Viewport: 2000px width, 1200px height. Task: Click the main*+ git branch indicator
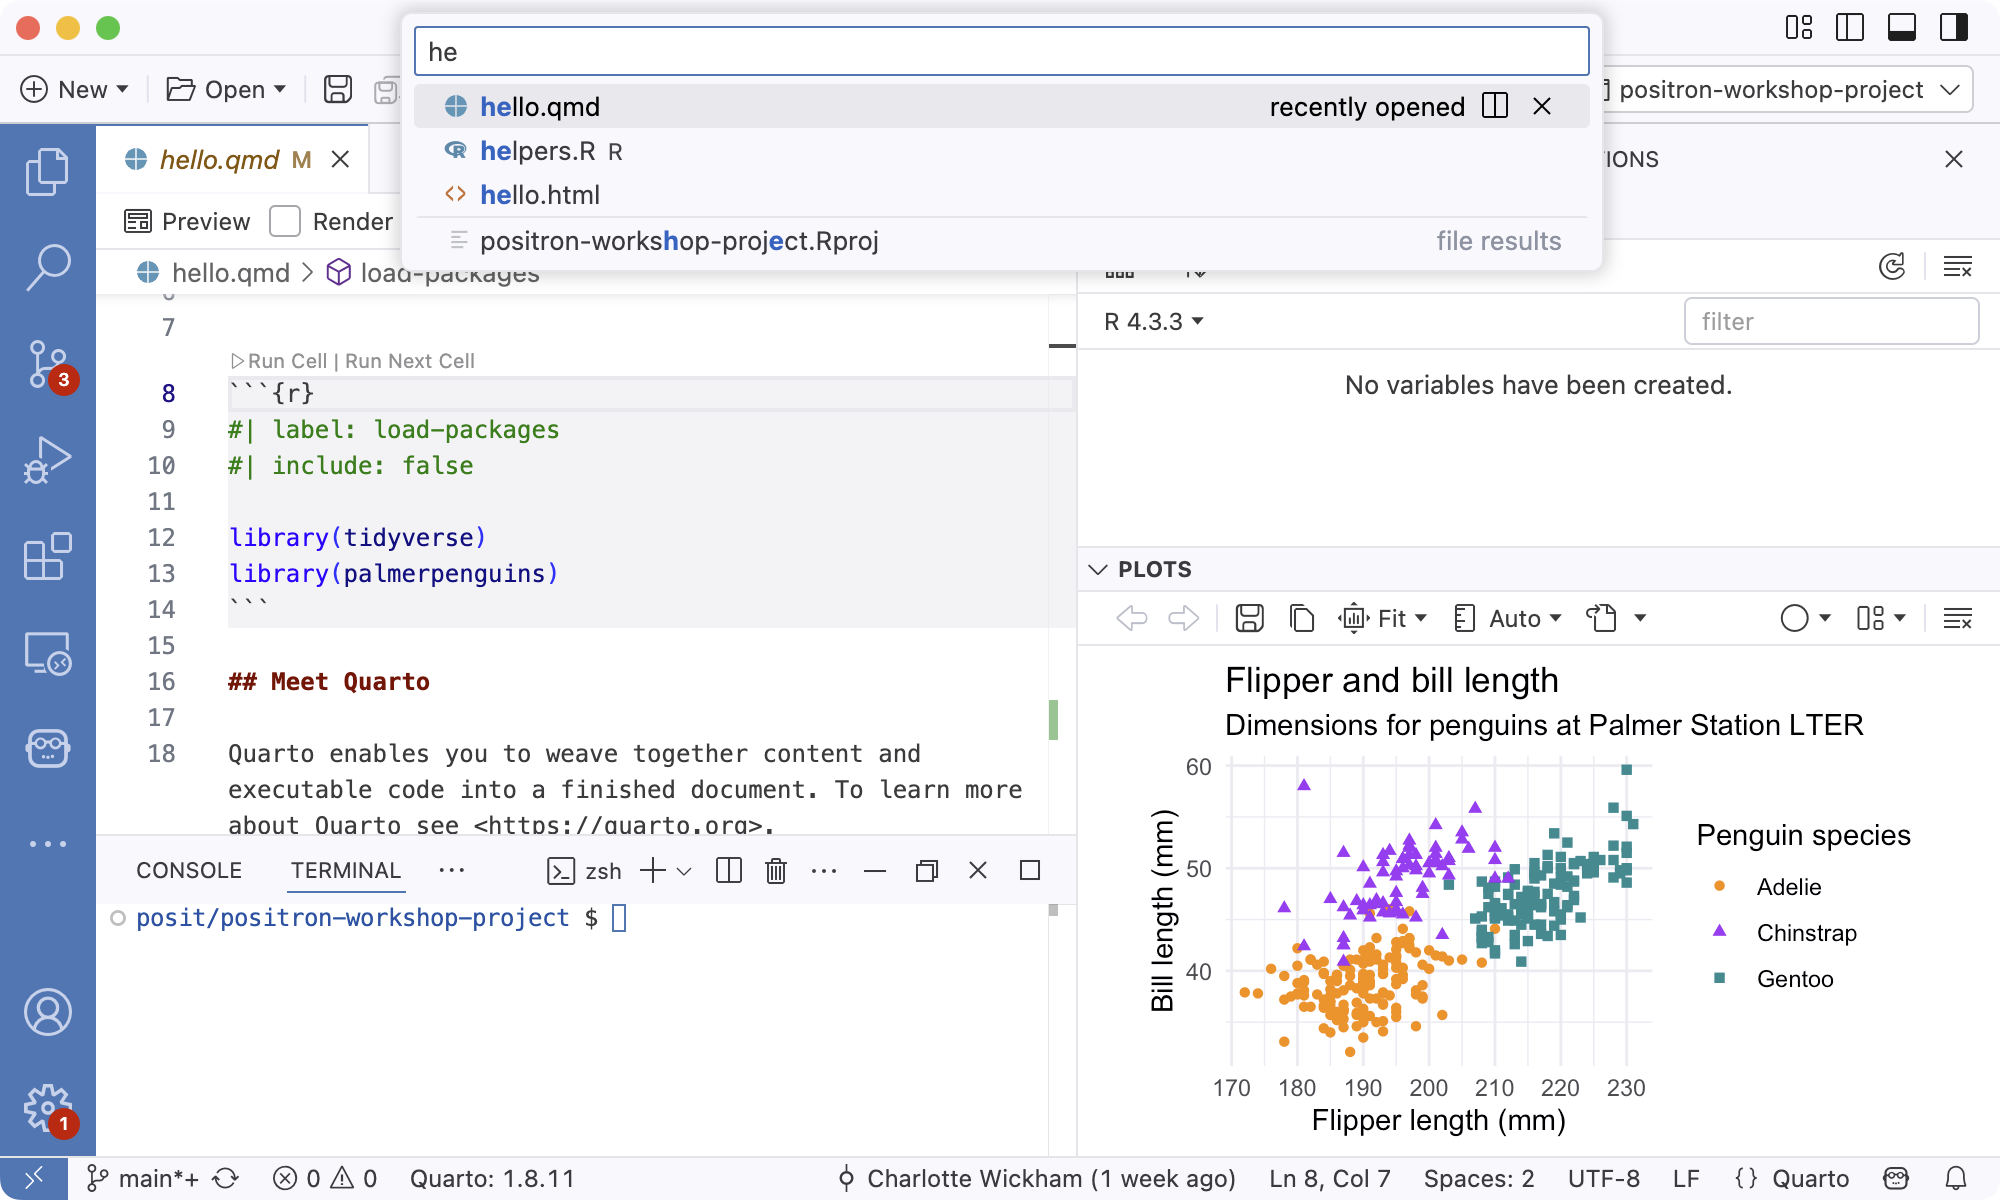coord(143,1179)
